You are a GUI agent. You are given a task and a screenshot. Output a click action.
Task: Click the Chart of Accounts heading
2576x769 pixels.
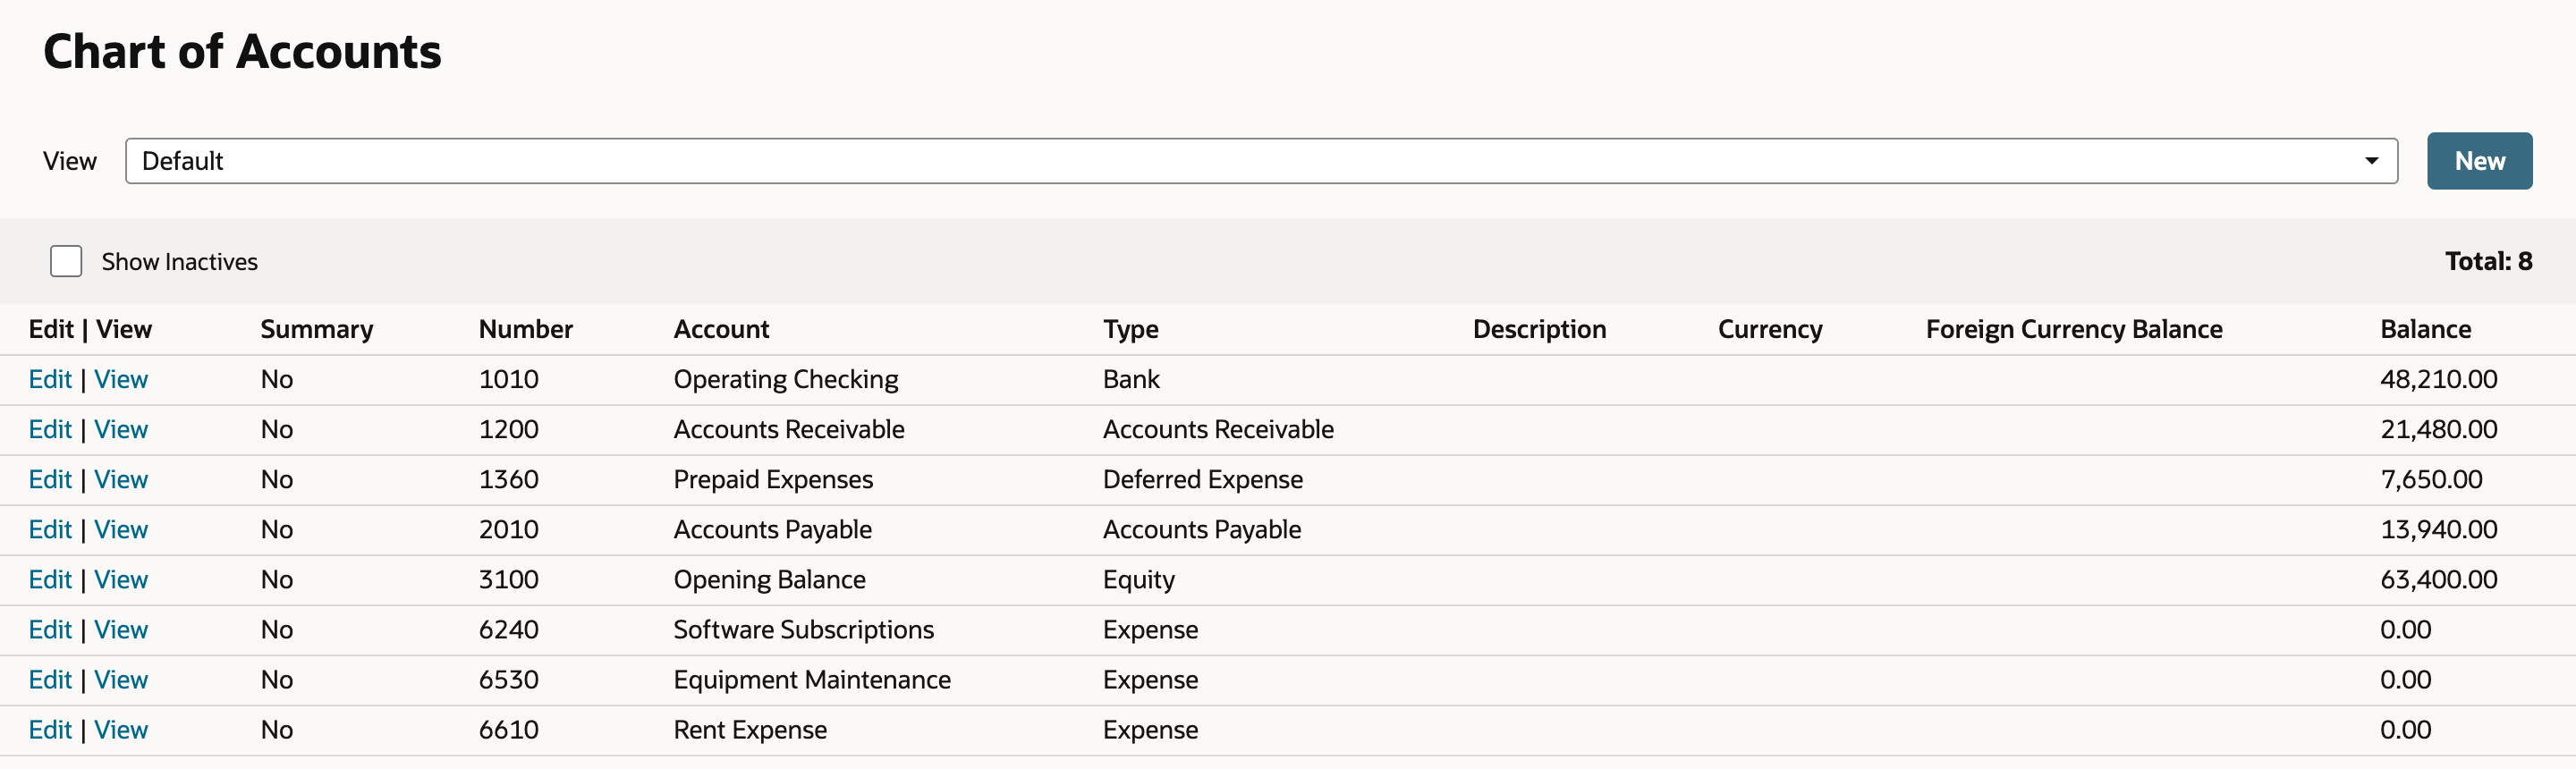242,51
